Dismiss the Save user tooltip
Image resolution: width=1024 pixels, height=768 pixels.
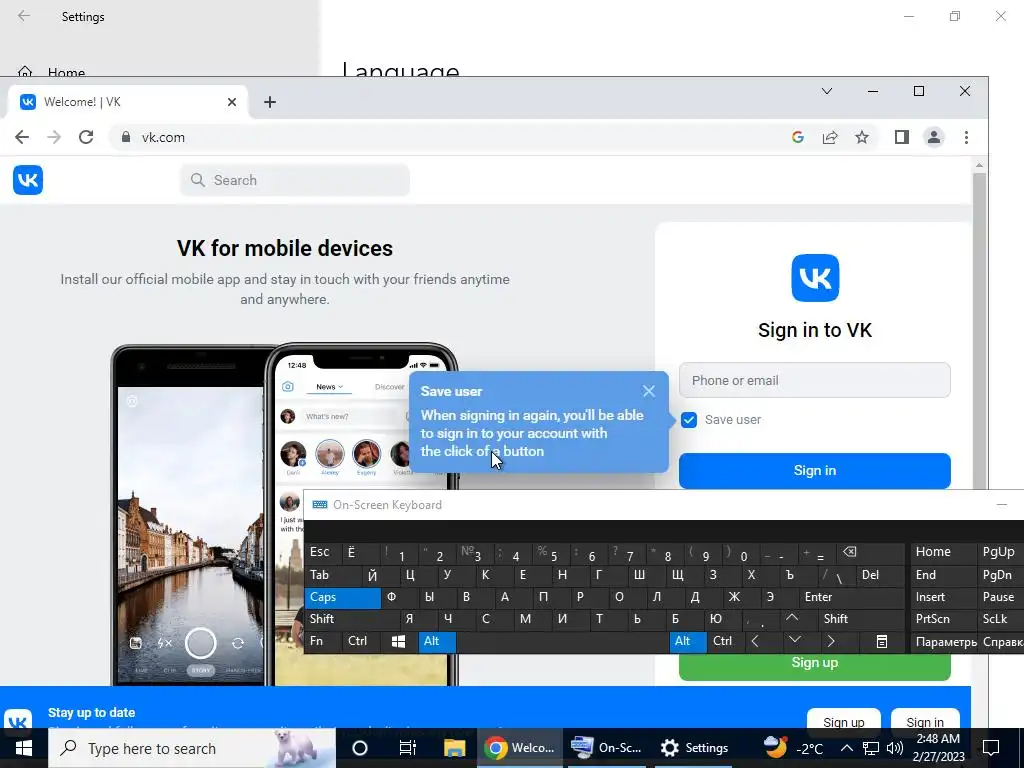648,391
